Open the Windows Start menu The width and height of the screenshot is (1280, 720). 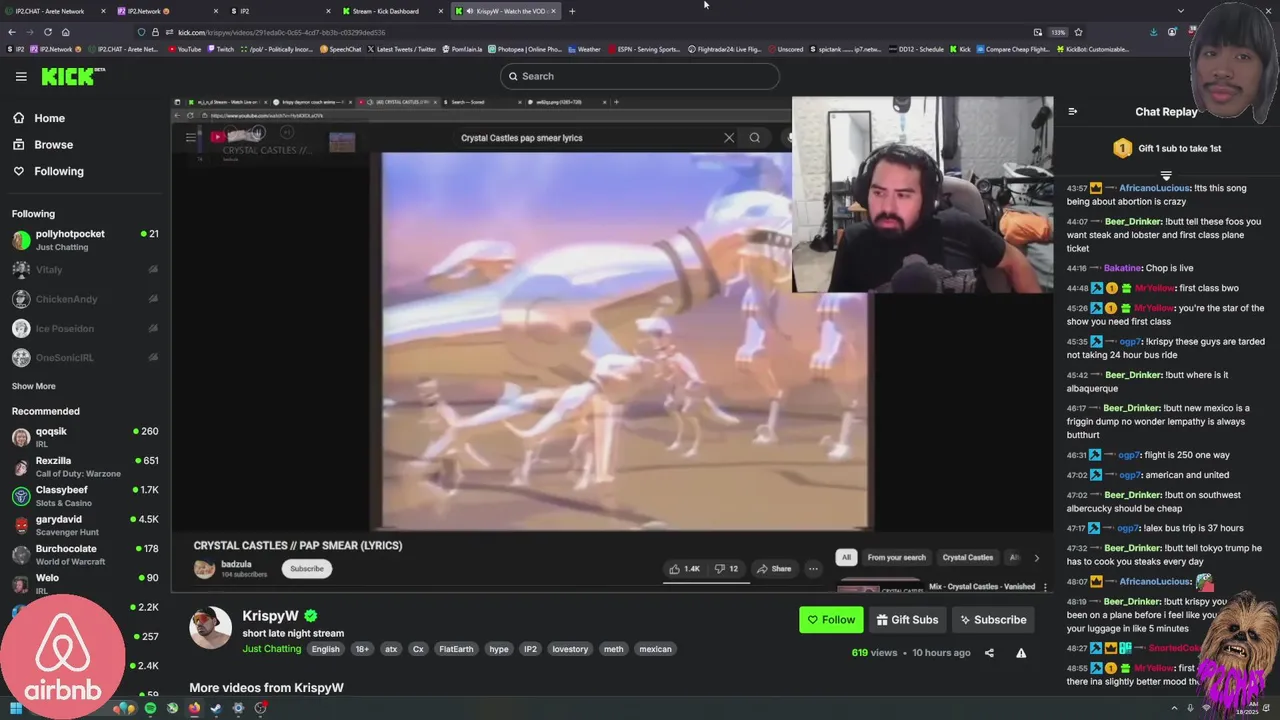point(15,708)
